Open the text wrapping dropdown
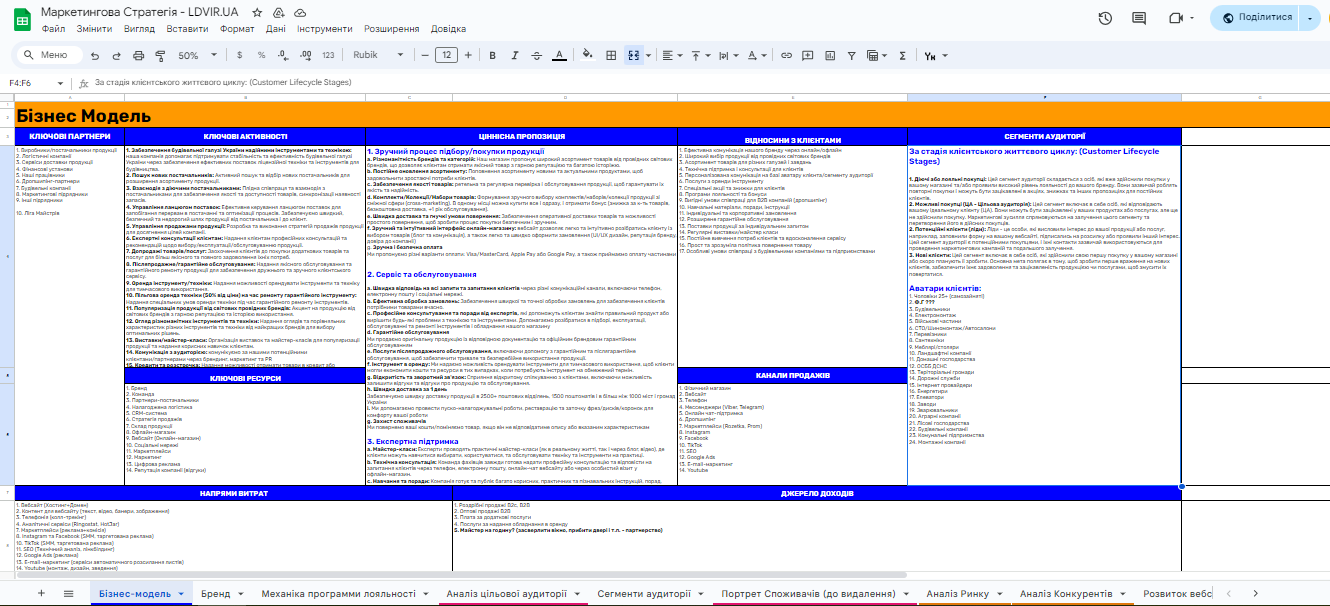The image size is (1330, 606). (730, 55)
